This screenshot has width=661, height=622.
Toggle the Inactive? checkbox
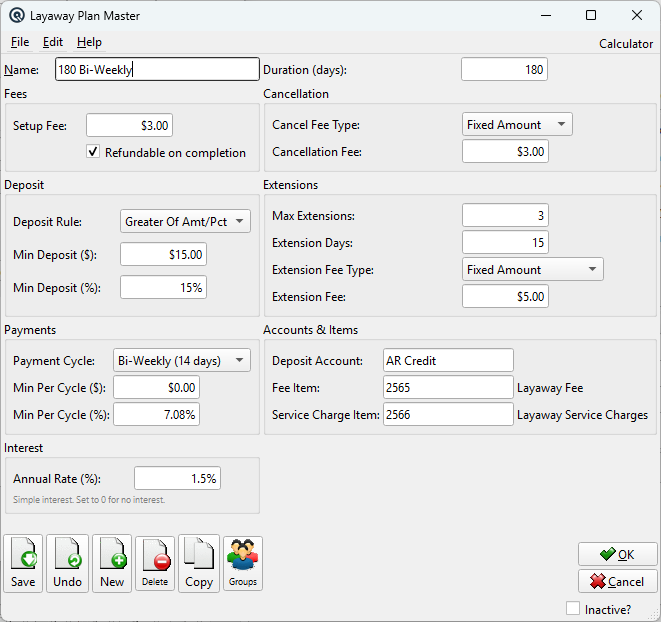tap(573, 608)
